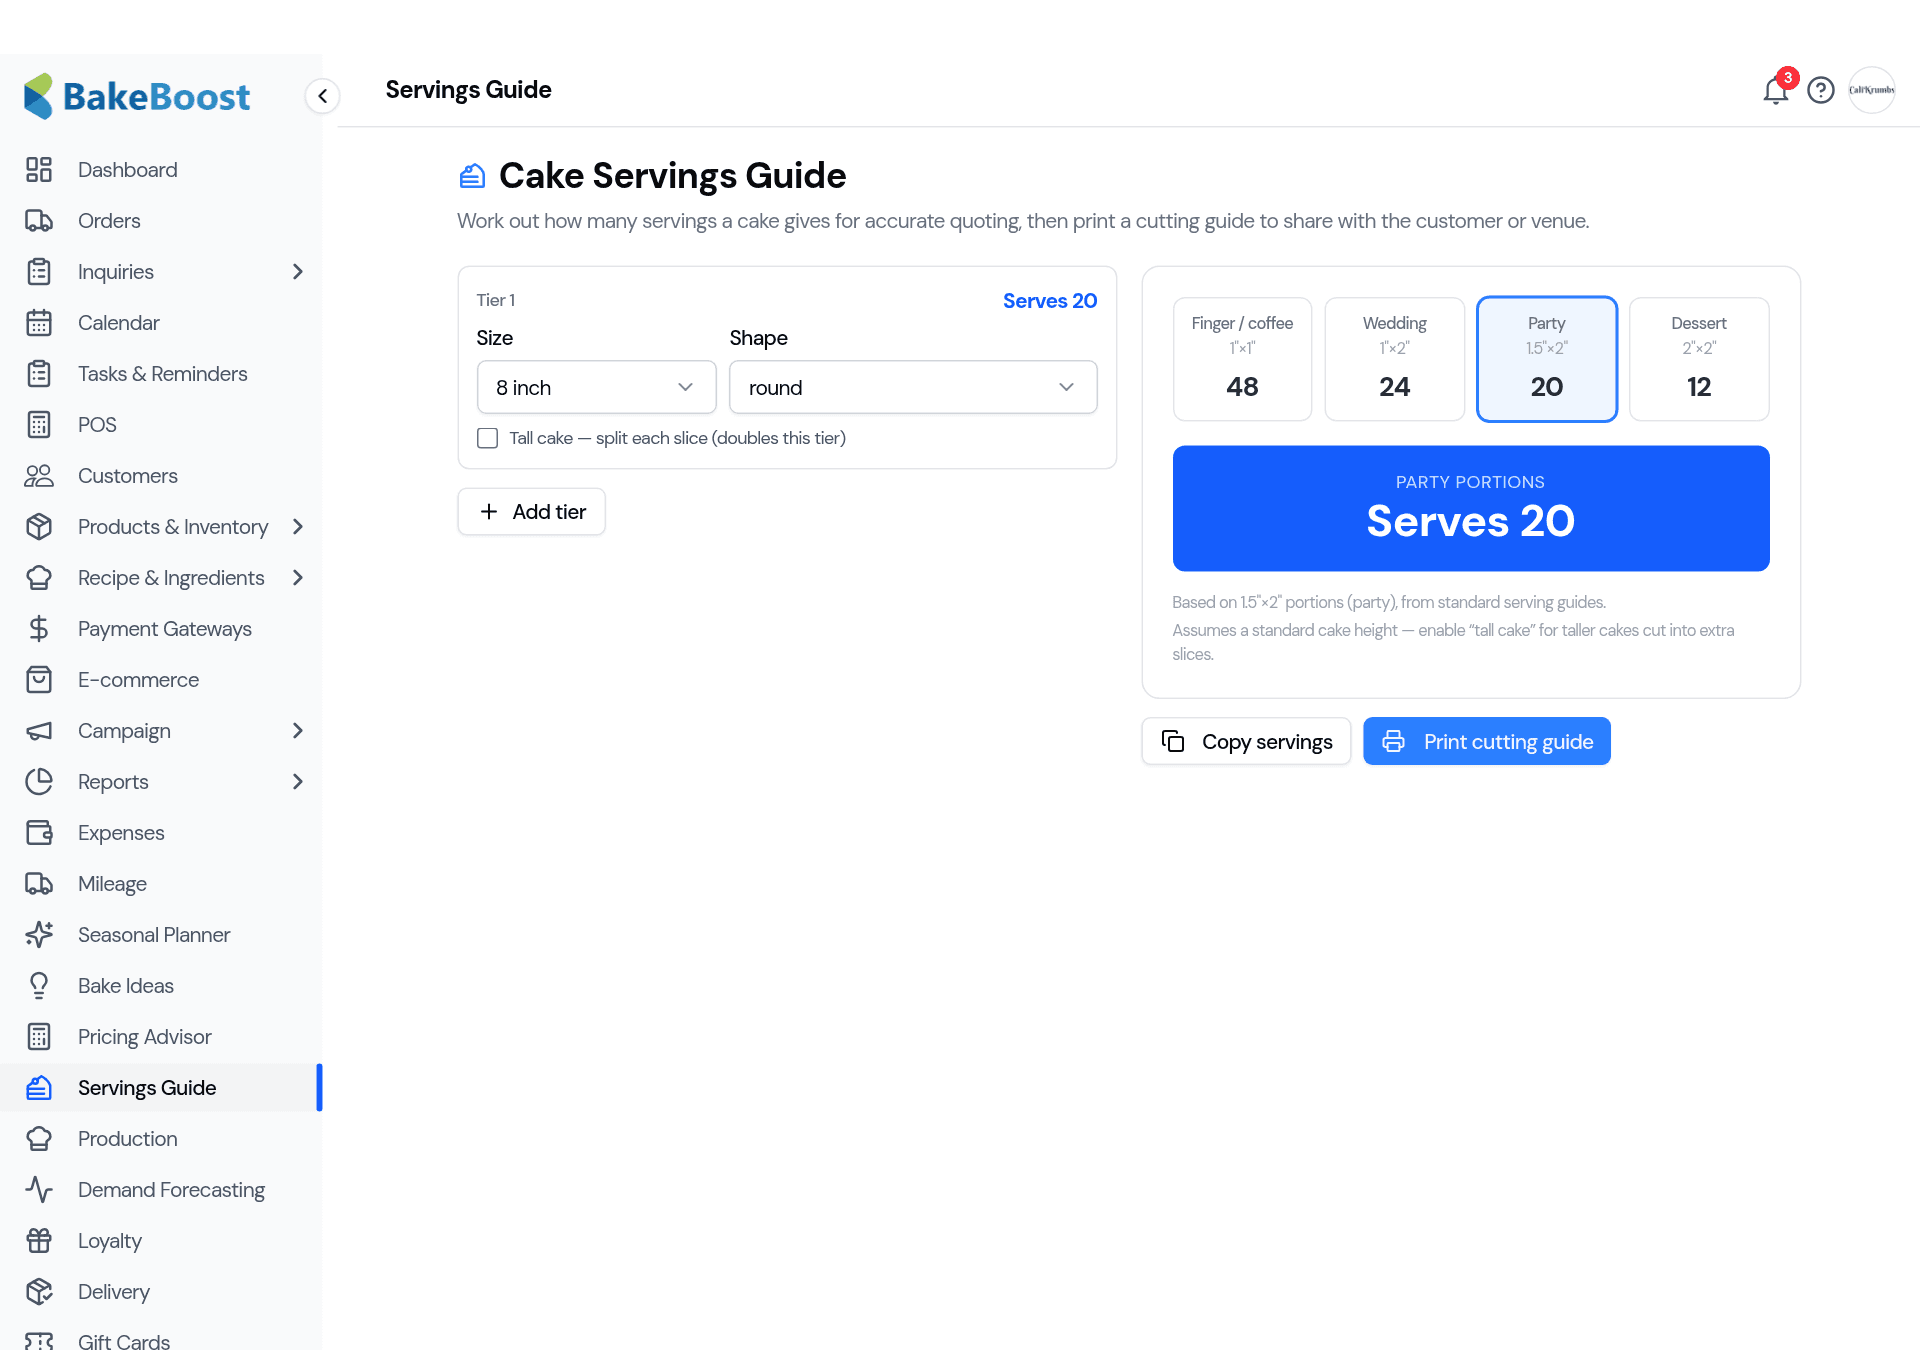Click the Loyalty gift icon

[39, 1241]
